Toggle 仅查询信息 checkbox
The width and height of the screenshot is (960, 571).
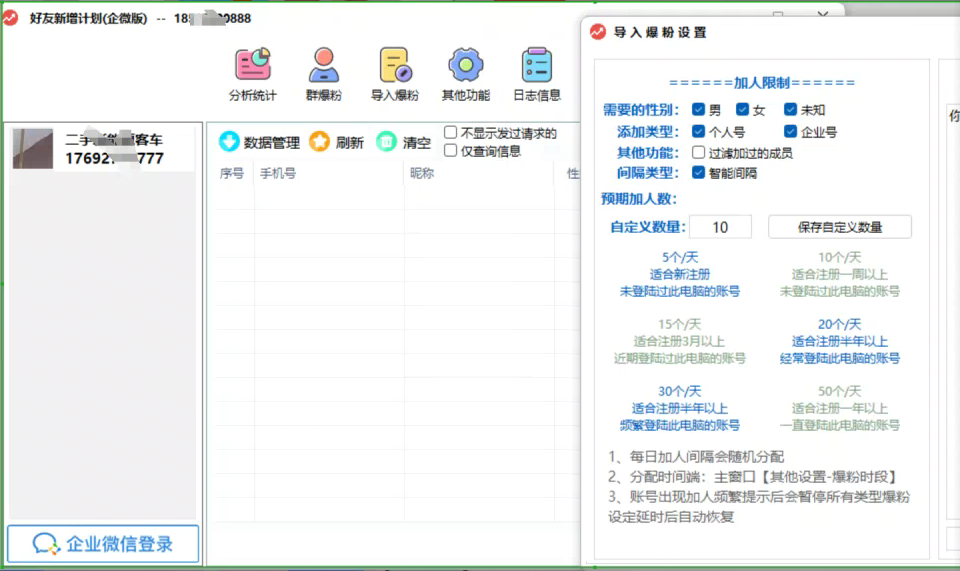[451, 150]
